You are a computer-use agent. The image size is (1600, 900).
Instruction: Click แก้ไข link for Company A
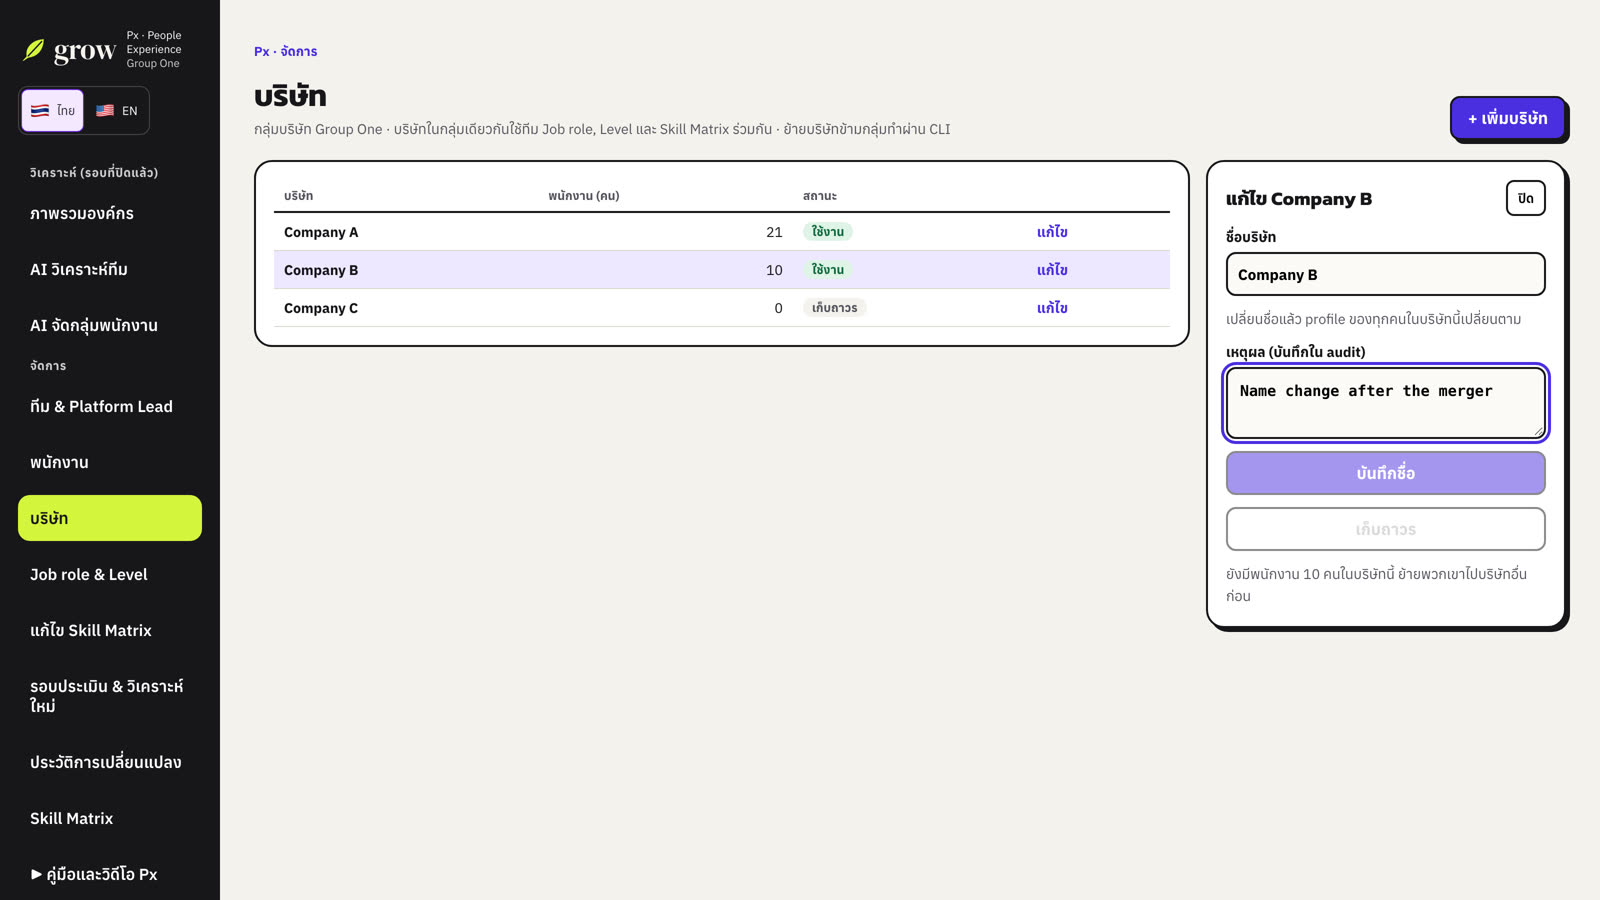point(1052,232)
